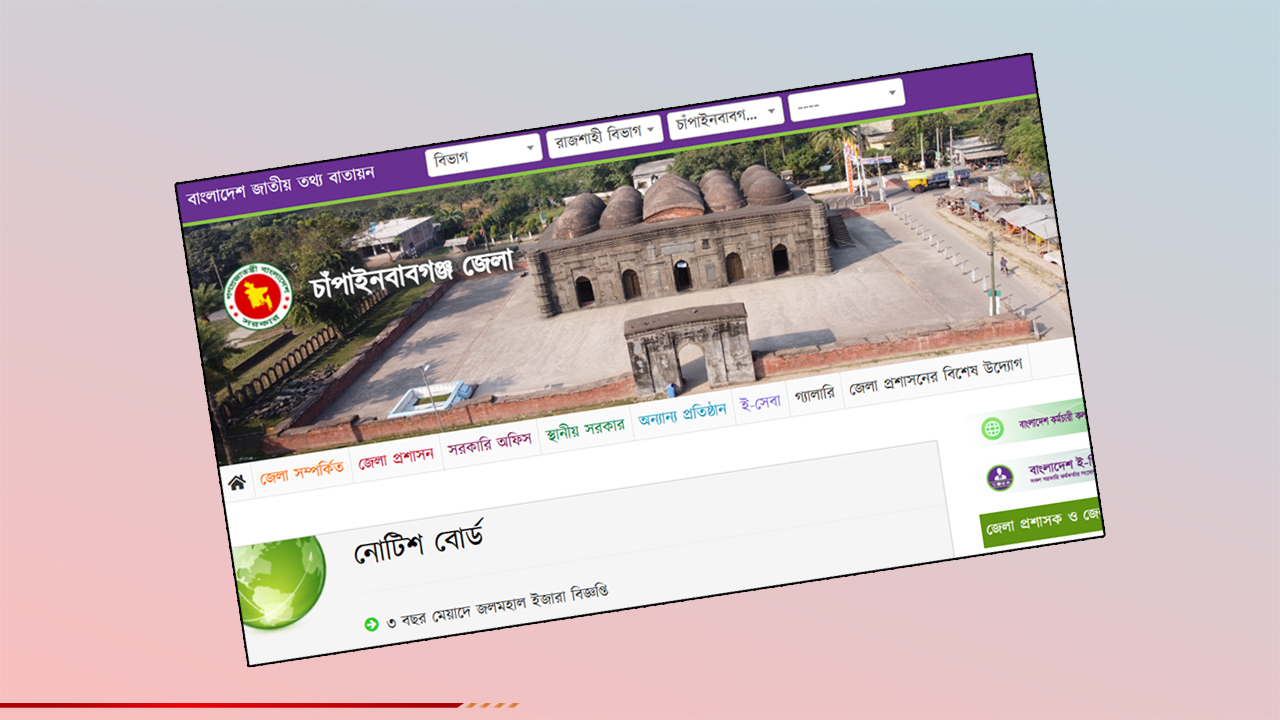Open the রাজশাহী বিভাগ dropdown

(x=601, y=132)
